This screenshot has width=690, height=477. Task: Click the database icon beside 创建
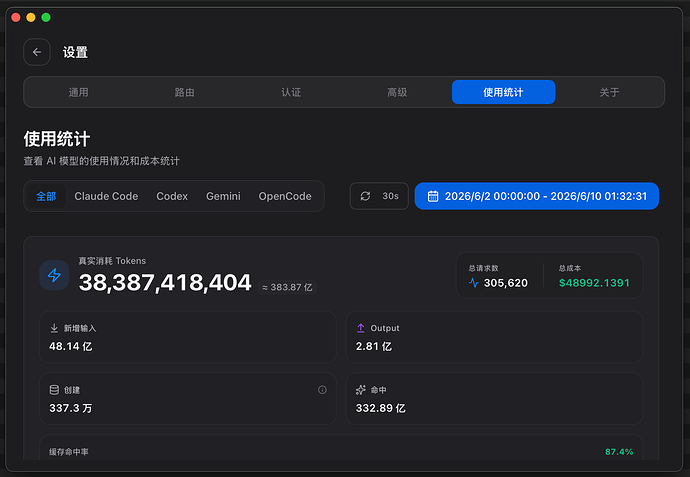pyautogui.click(x=54, y=390)
